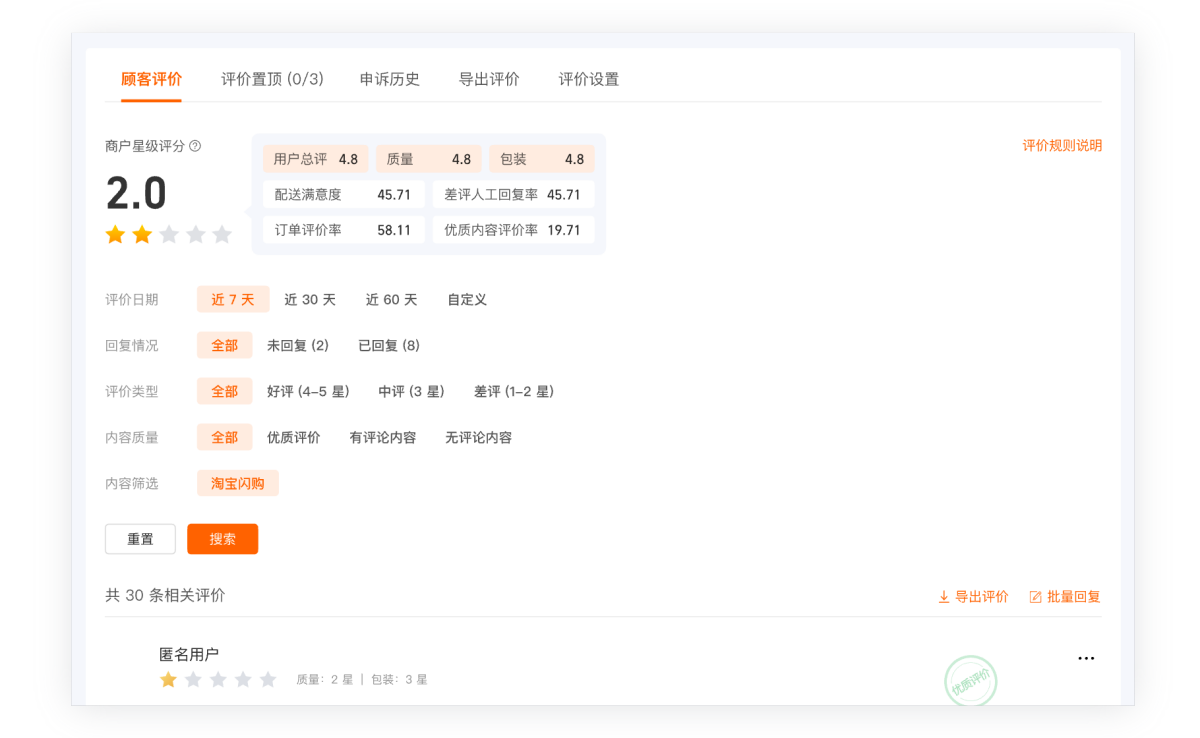This screenshot has width=1200, height=738.
Task: Toggle the 淘宝闪购 content filter tag
Action: [x=238, y=483]
